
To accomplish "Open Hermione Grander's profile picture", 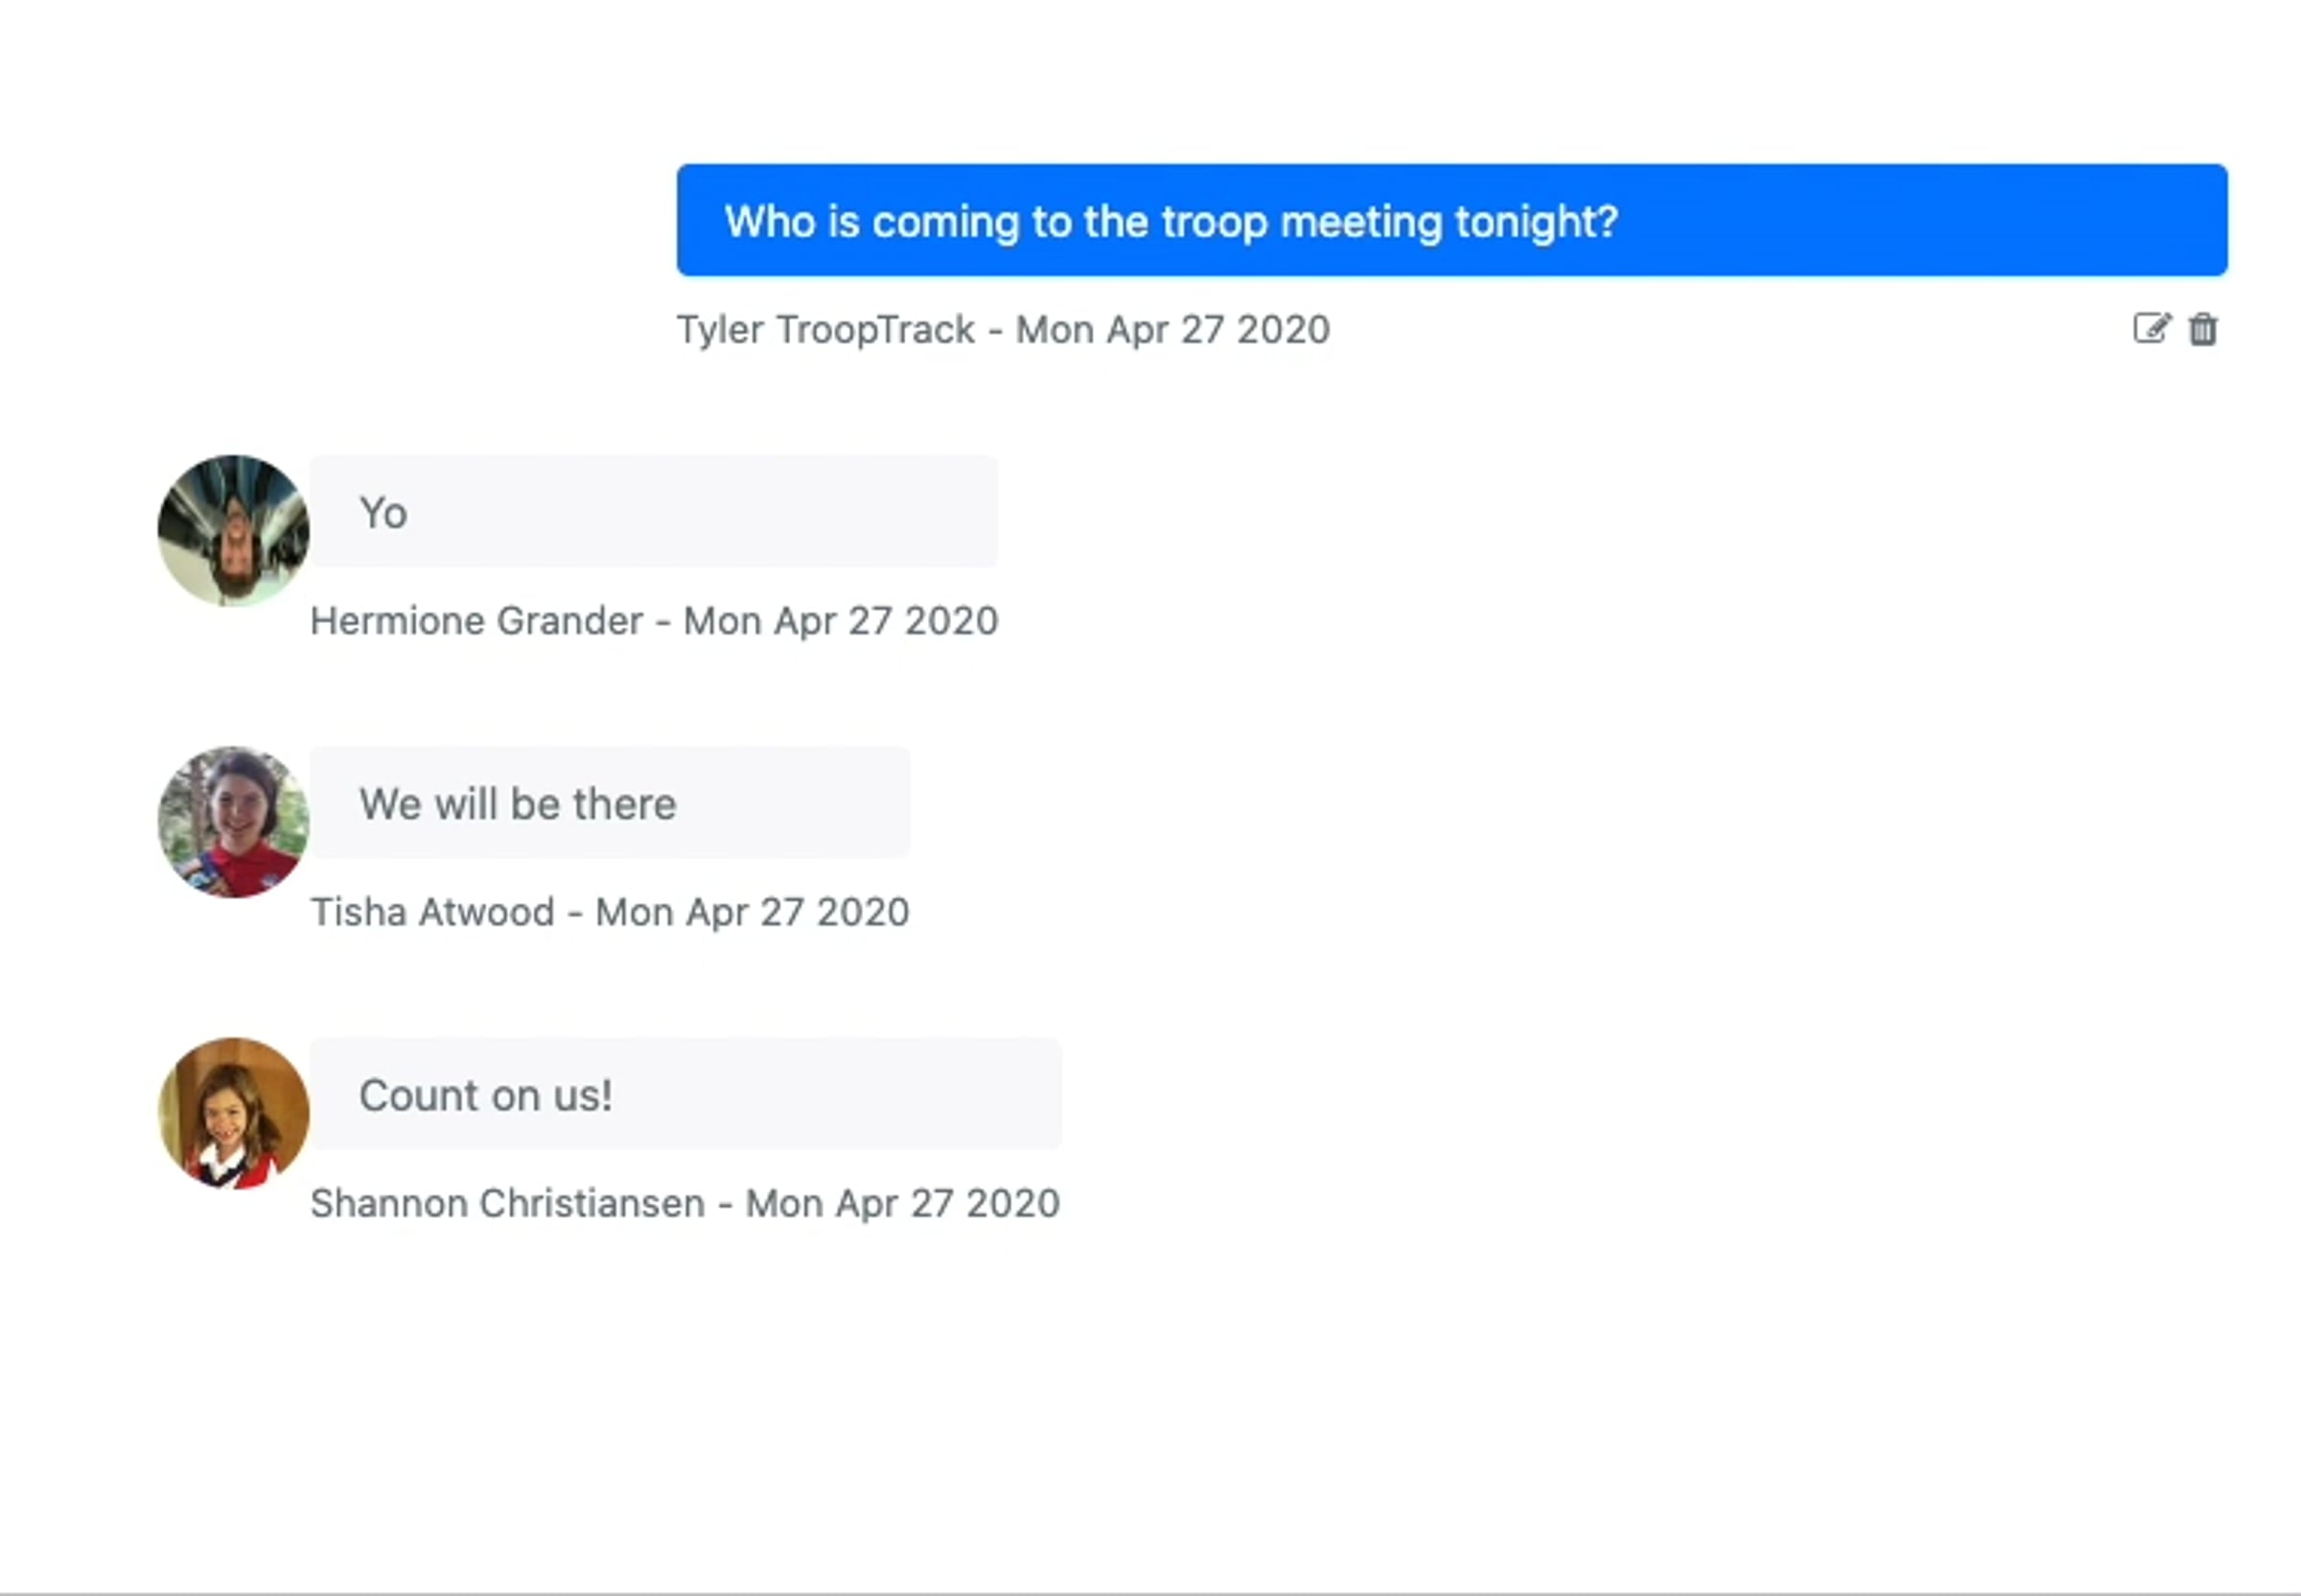I will (x=233, y=530).
